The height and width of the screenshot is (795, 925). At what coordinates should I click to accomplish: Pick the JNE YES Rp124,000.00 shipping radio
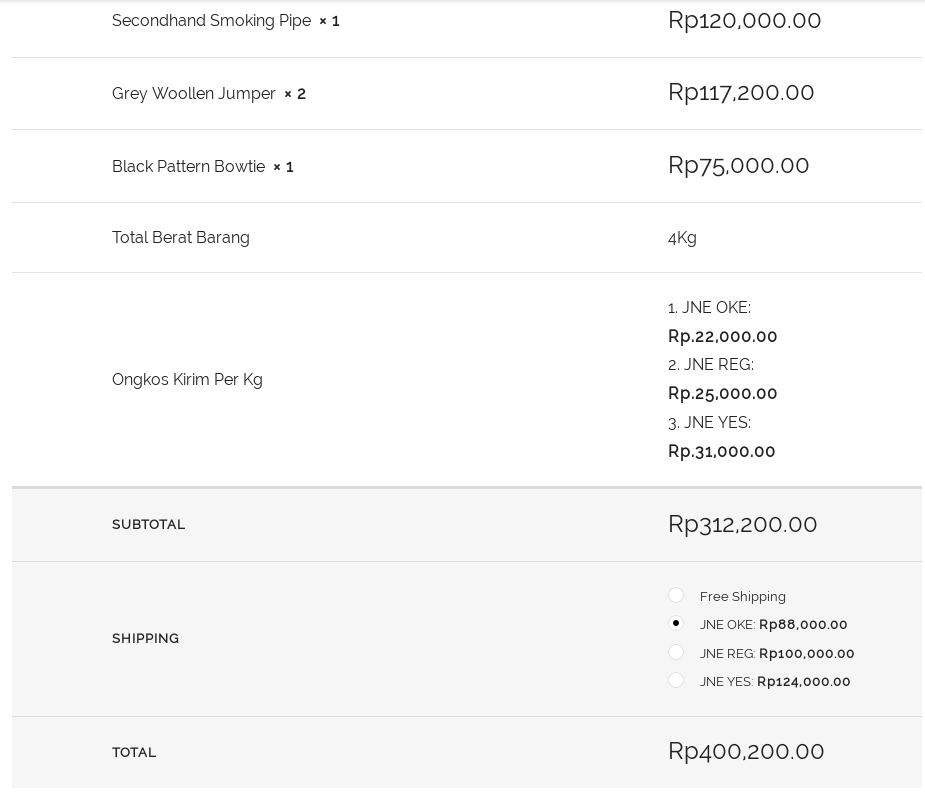(676, 680)
